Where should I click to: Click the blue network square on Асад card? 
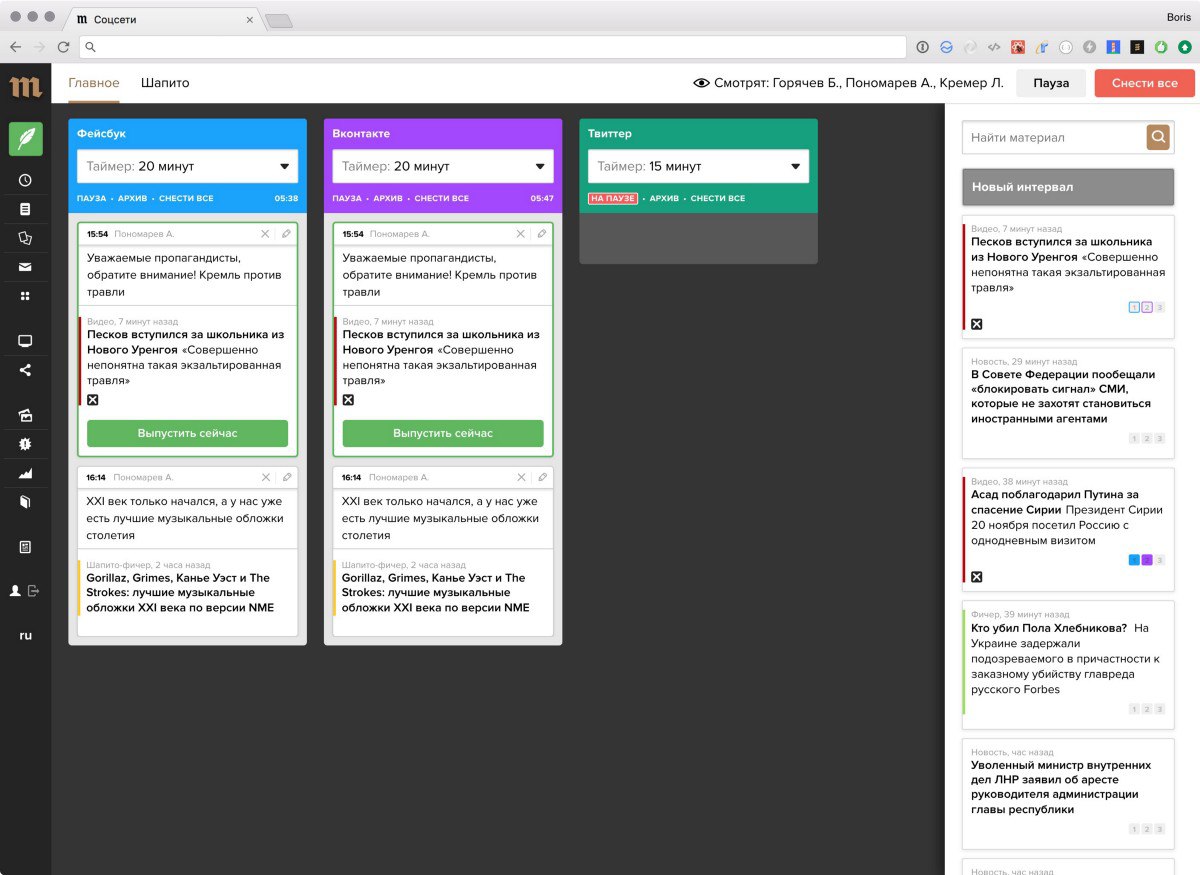coord(1134,560)
